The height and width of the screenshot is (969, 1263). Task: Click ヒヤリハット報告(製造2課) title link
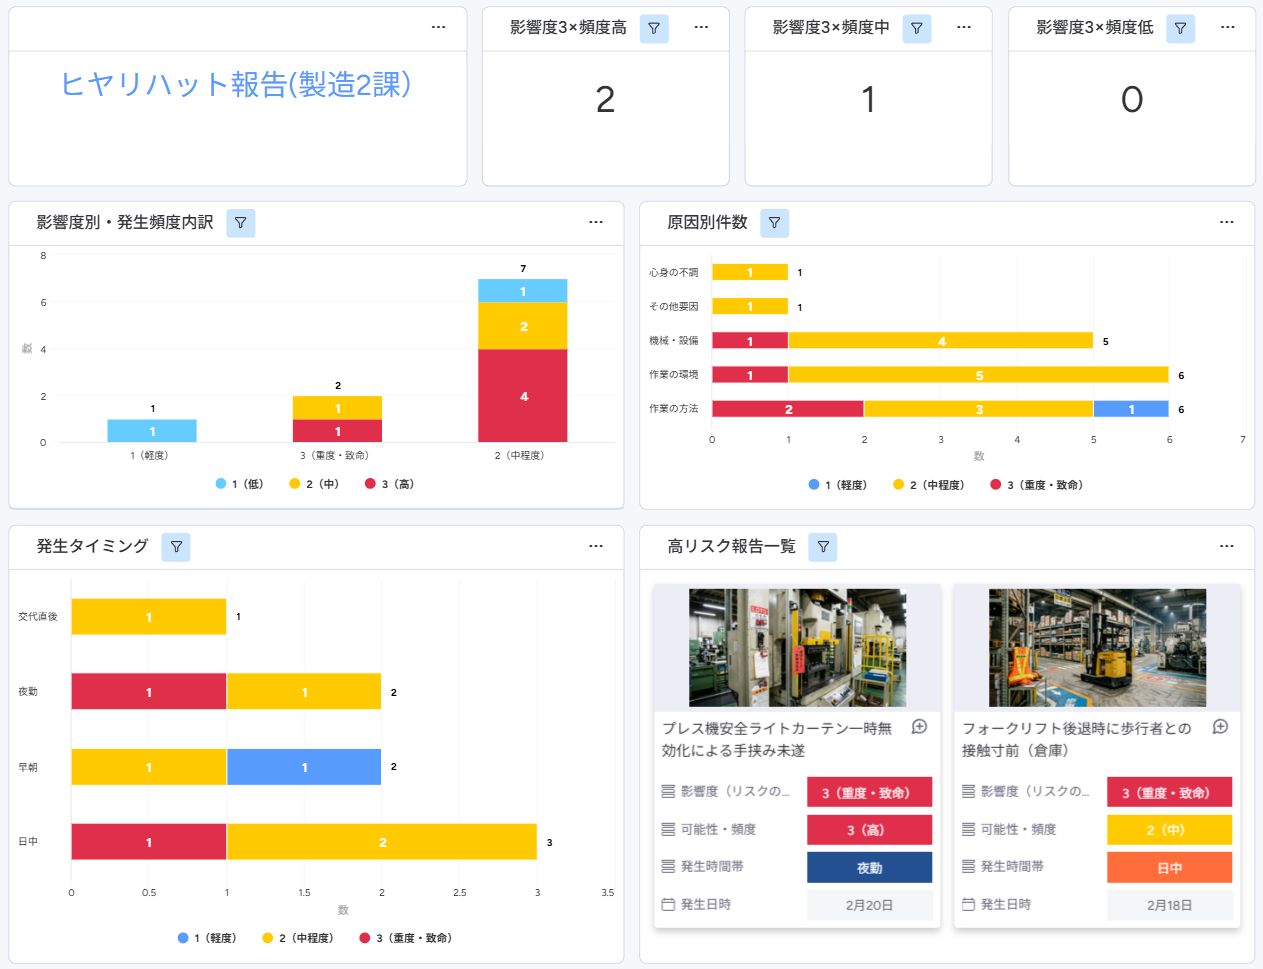coord(236,85)
